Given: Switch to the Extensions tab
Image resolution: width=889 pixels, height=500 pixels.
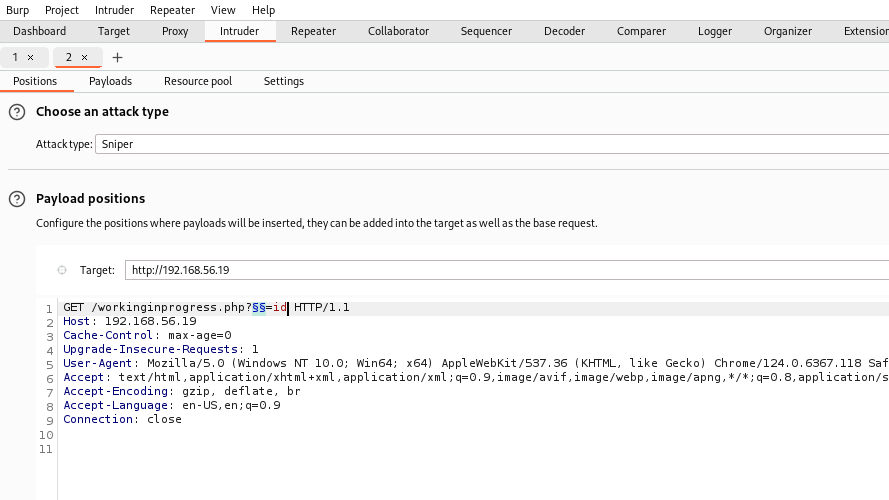Looking at the screenshot, I should (866, 31).
